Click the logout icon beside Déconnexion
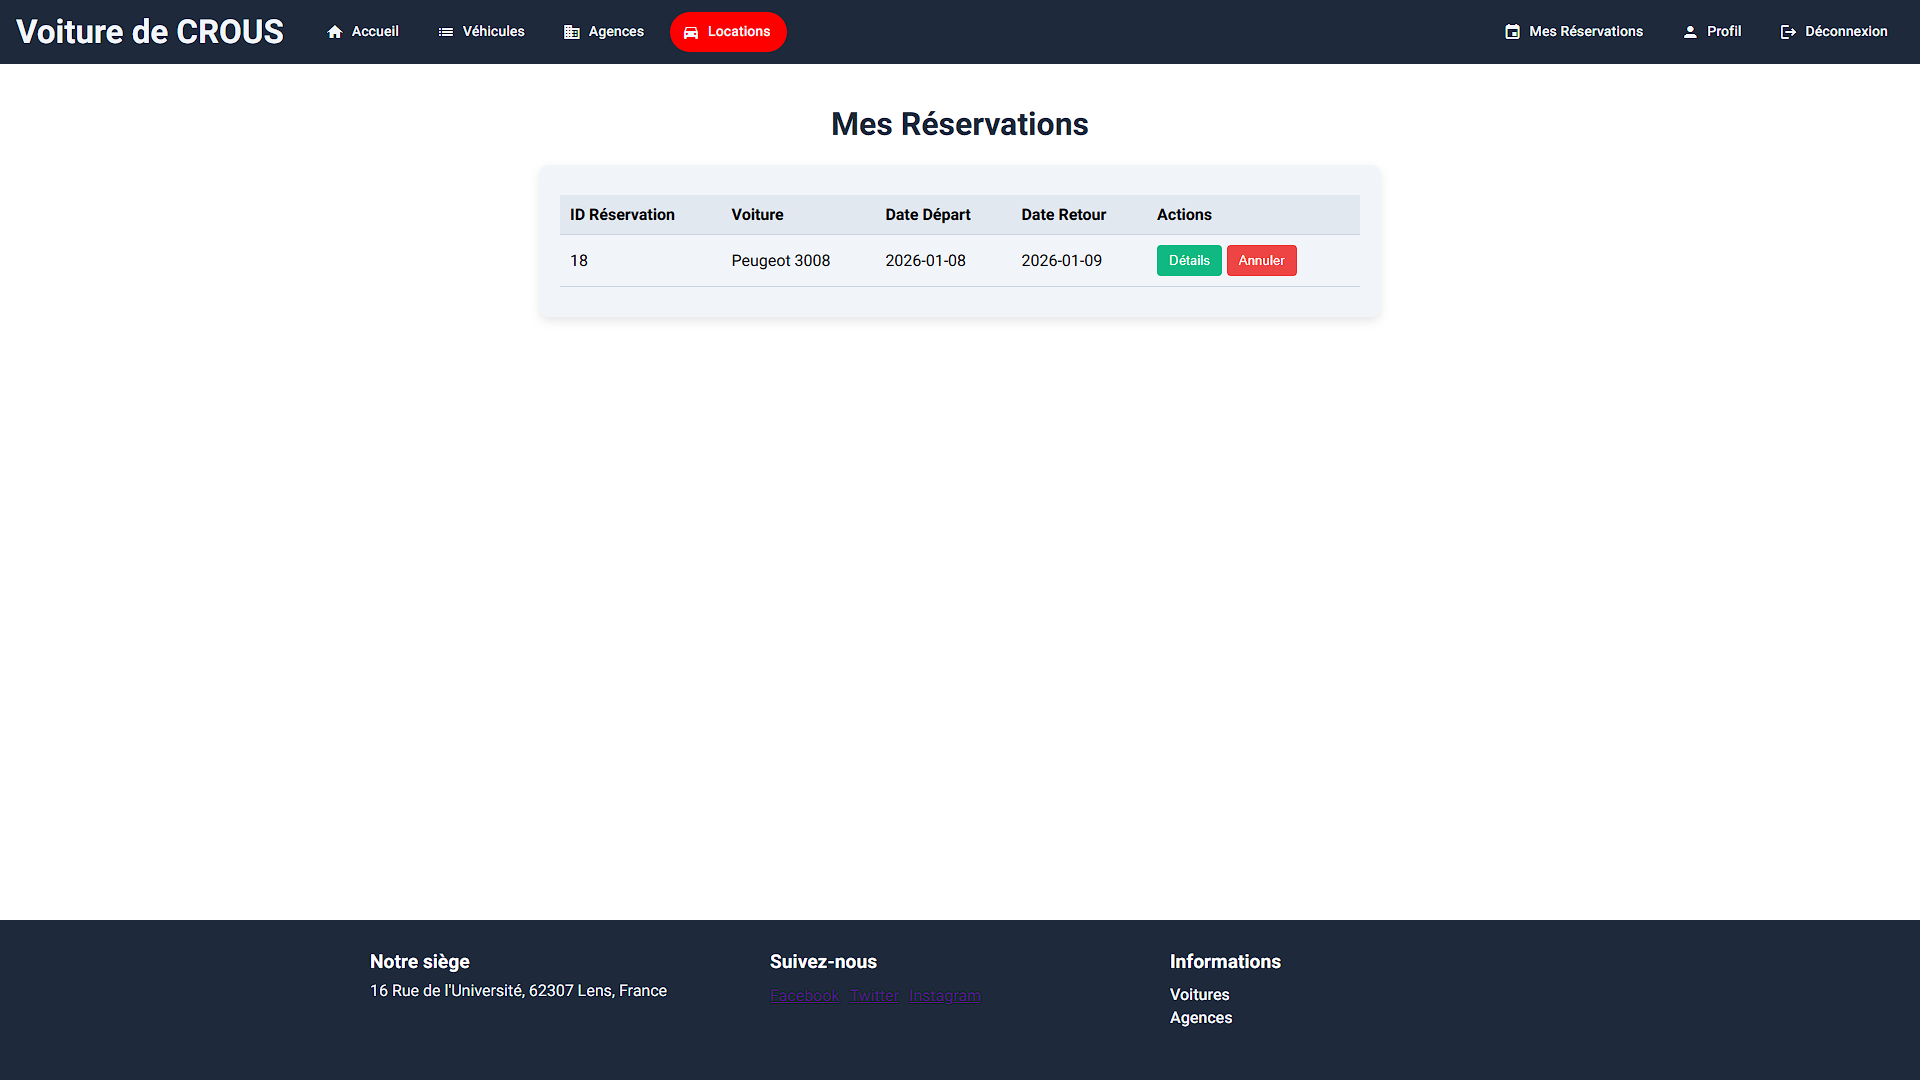 (1789, 32)
